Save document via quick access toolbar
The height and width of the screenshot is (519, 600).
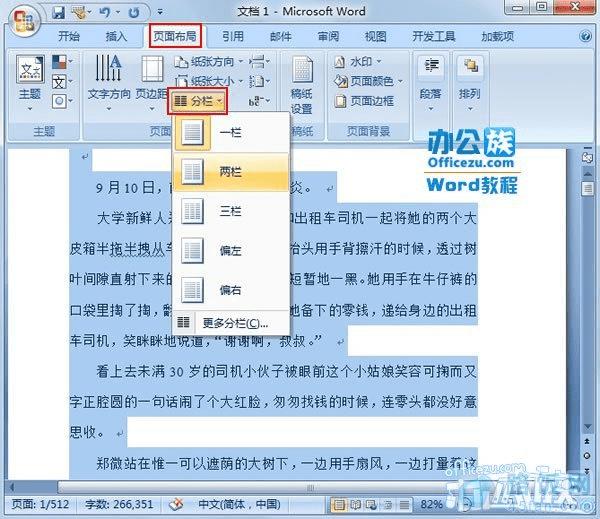coord(59,13)
